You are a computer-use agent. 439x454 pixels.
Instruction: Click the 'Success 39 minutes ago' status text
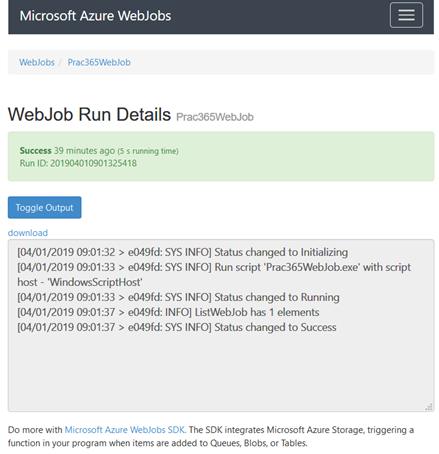point(67,151)
